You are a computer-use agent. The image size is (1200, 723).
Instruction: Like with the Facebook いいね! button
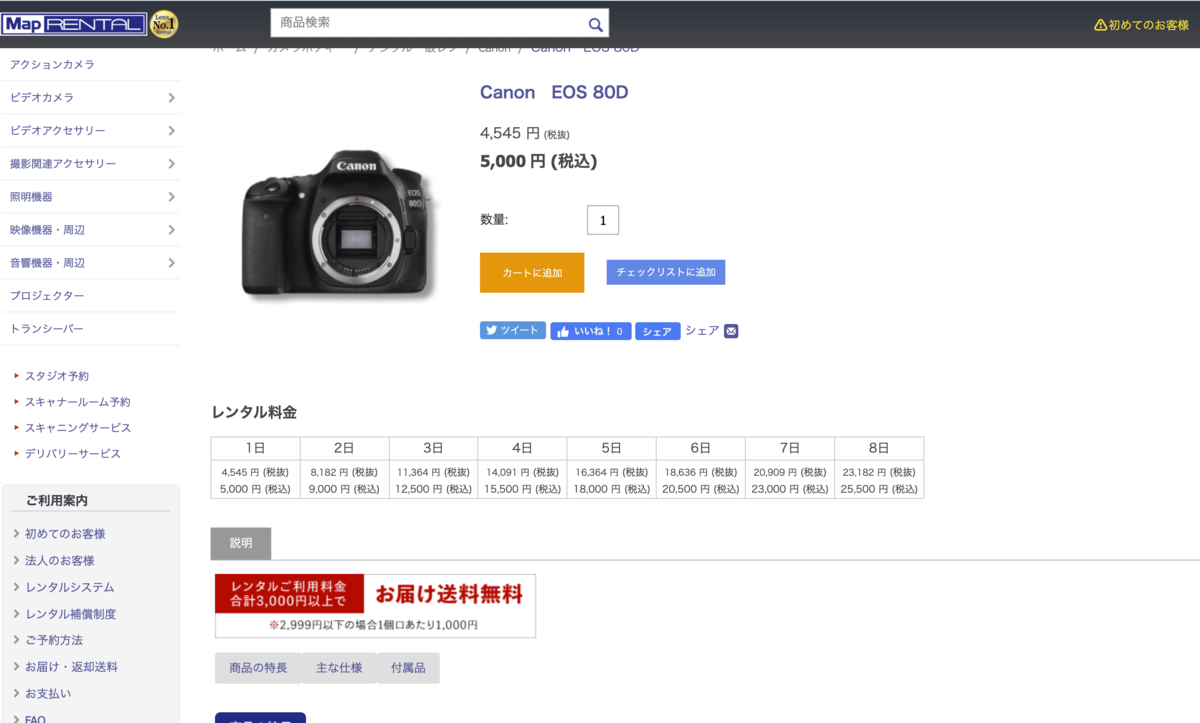[x=591, y=331]
